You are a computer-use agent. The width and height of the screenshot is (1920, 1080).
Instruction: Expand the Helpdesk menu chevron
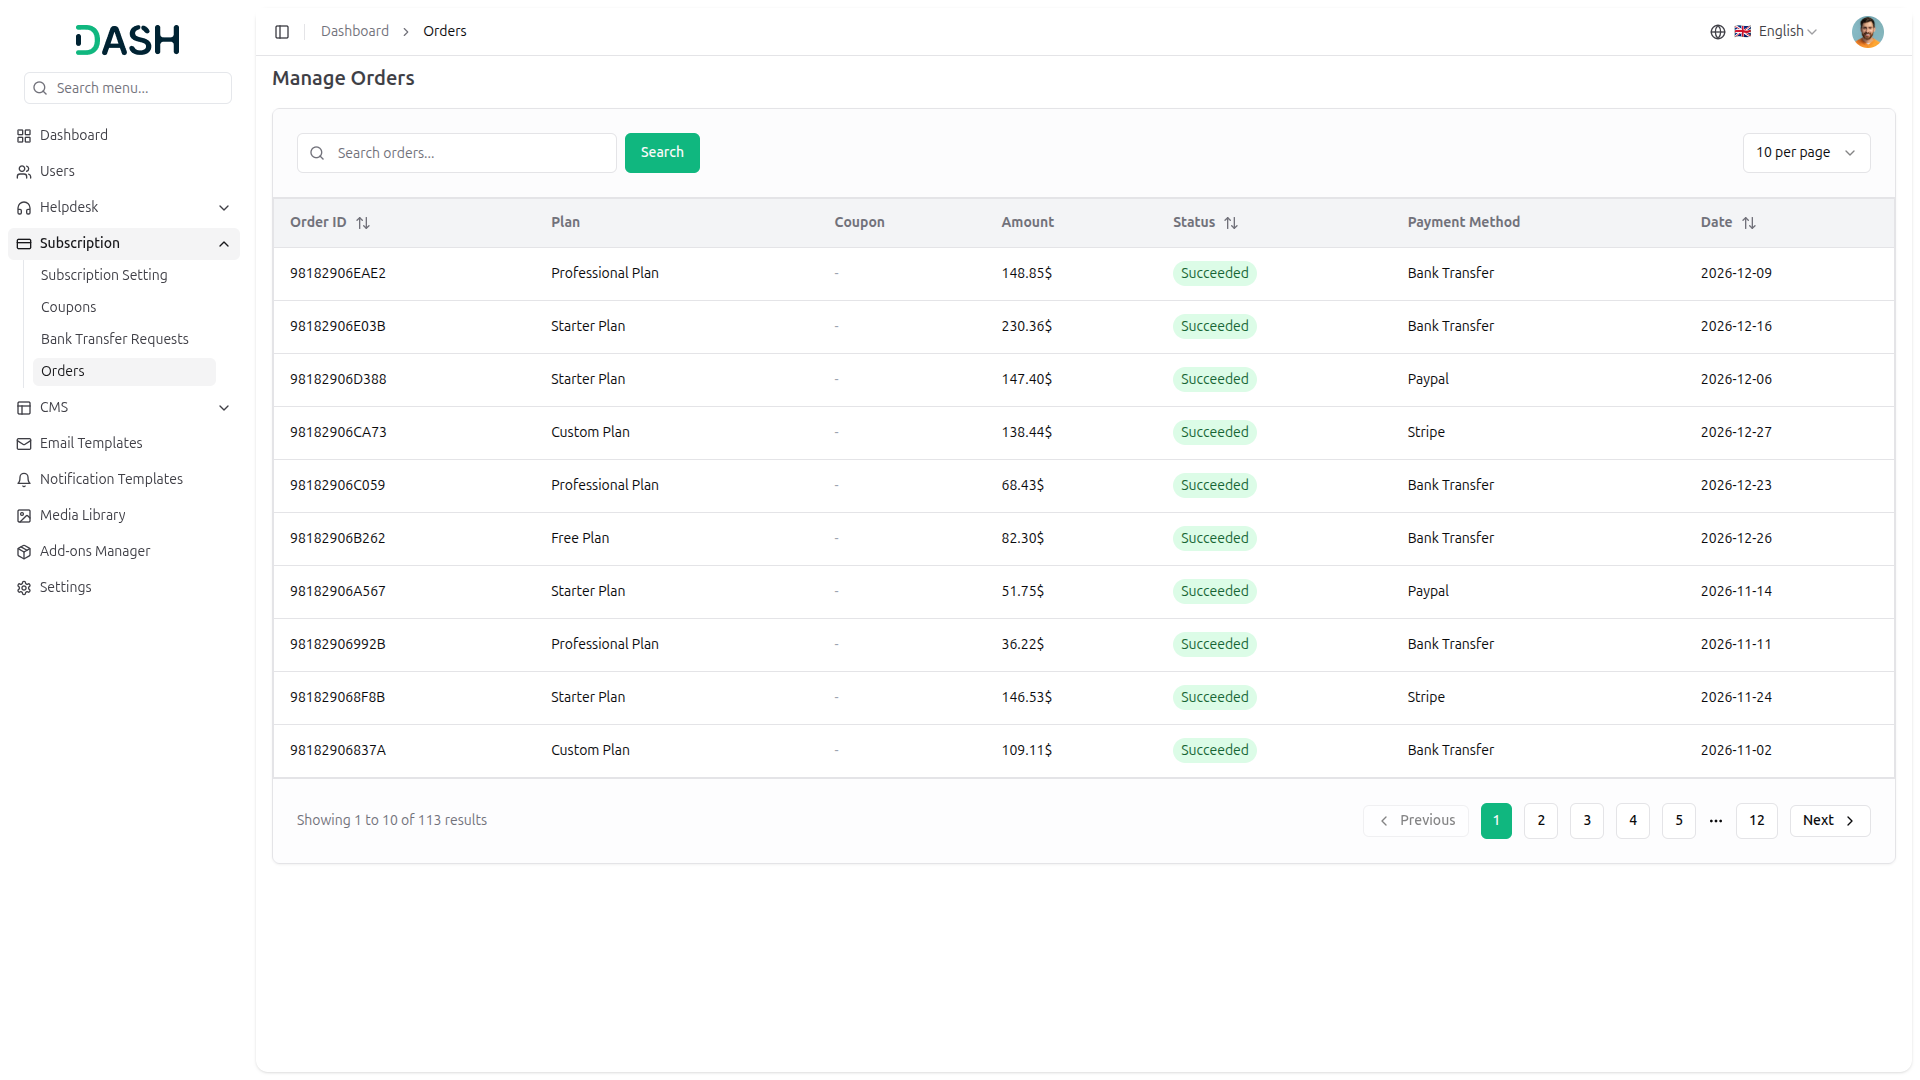pos(224,208)
